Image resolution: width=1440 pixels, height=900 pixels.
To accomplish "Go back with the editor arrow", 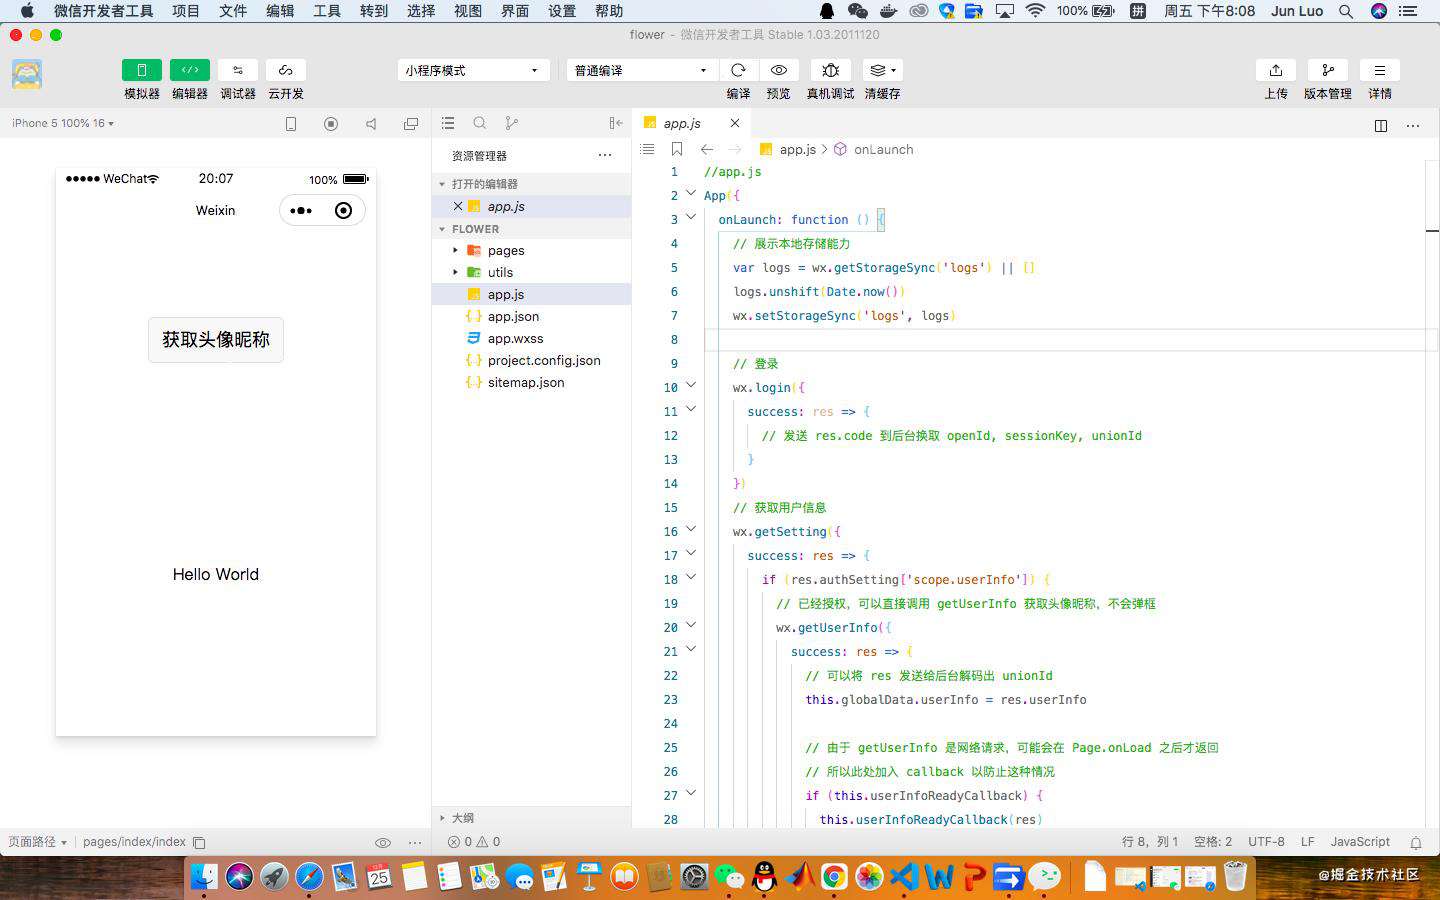I will 707,149.
